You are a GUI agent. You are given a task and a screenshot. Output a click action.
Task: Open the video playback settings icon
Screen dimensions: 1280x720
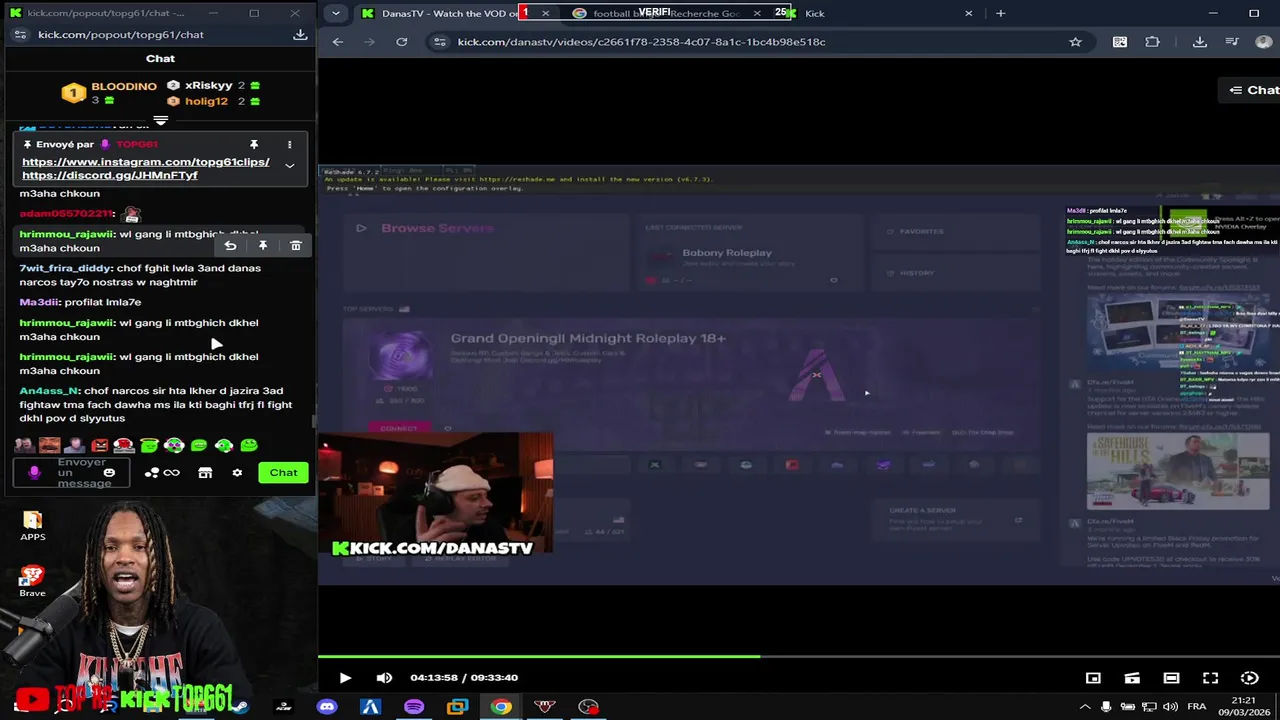tap(1249, 678)
